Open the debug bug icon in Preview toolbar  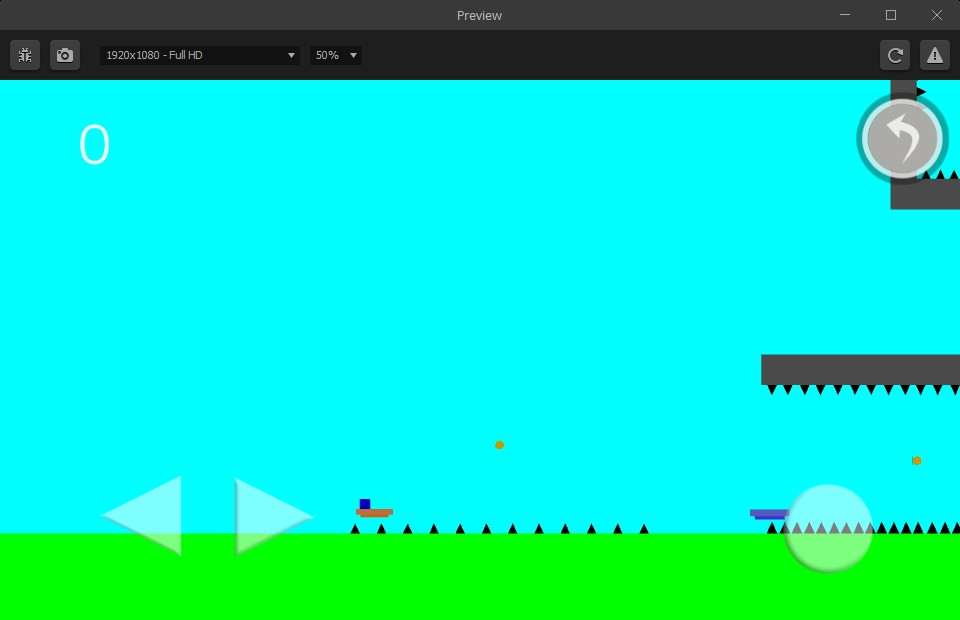point(25,55)
